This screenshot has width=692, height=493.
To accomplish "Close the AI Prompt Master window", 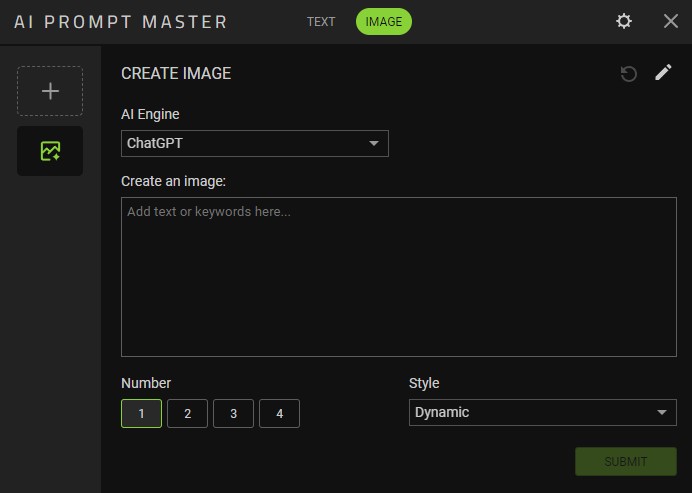I will tap(671, 21).
